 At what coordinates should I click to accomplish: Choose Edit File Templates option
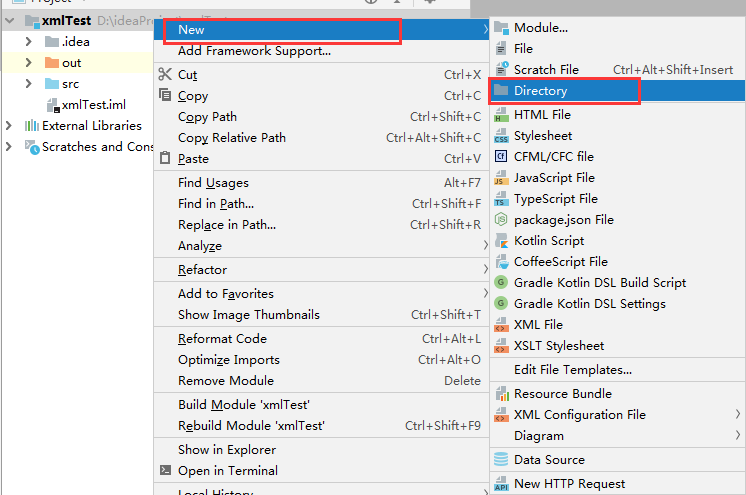[573, 370]
